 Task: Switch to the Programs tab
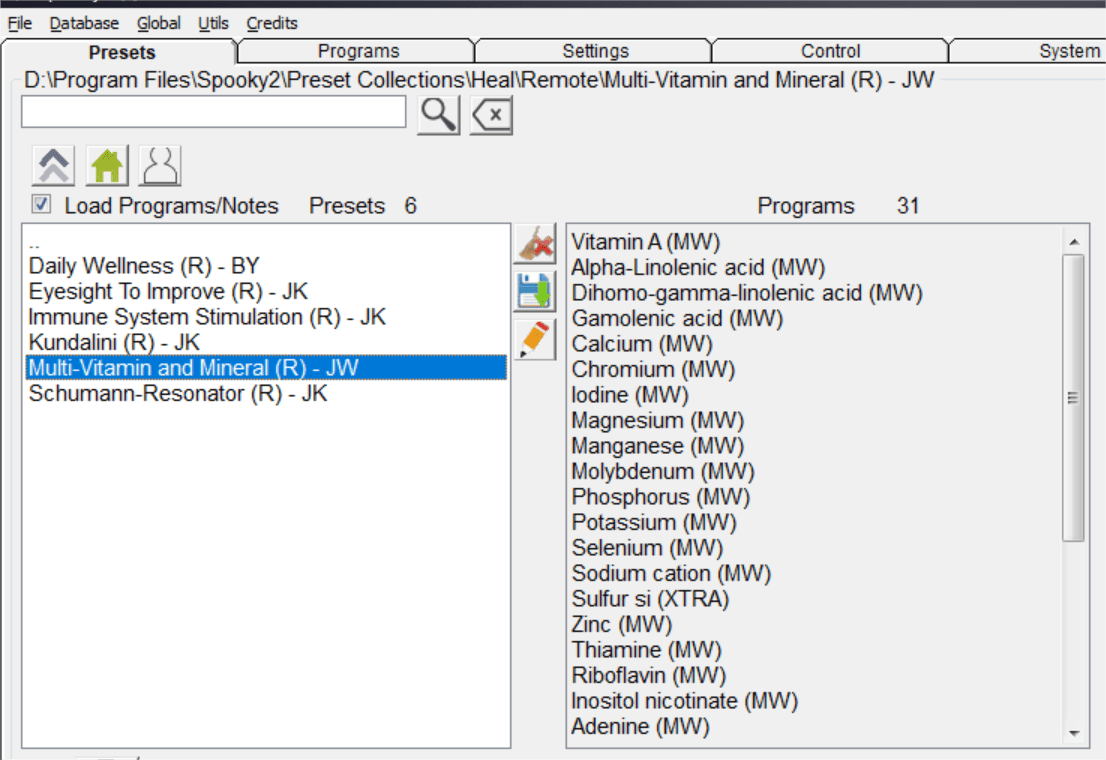click(358, 51)
